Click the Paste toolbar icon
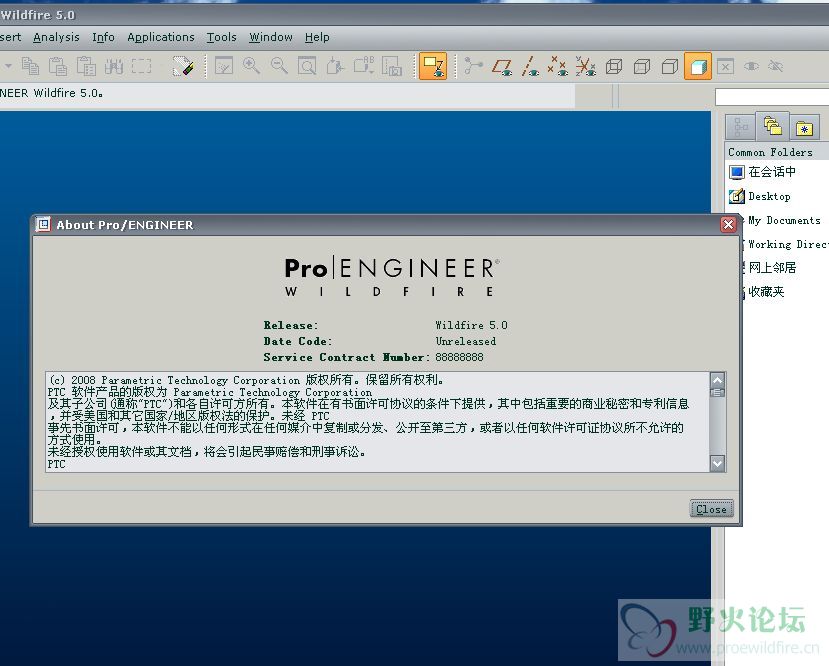Viewport: 829px width, 666px height. [x=58, y=66]
